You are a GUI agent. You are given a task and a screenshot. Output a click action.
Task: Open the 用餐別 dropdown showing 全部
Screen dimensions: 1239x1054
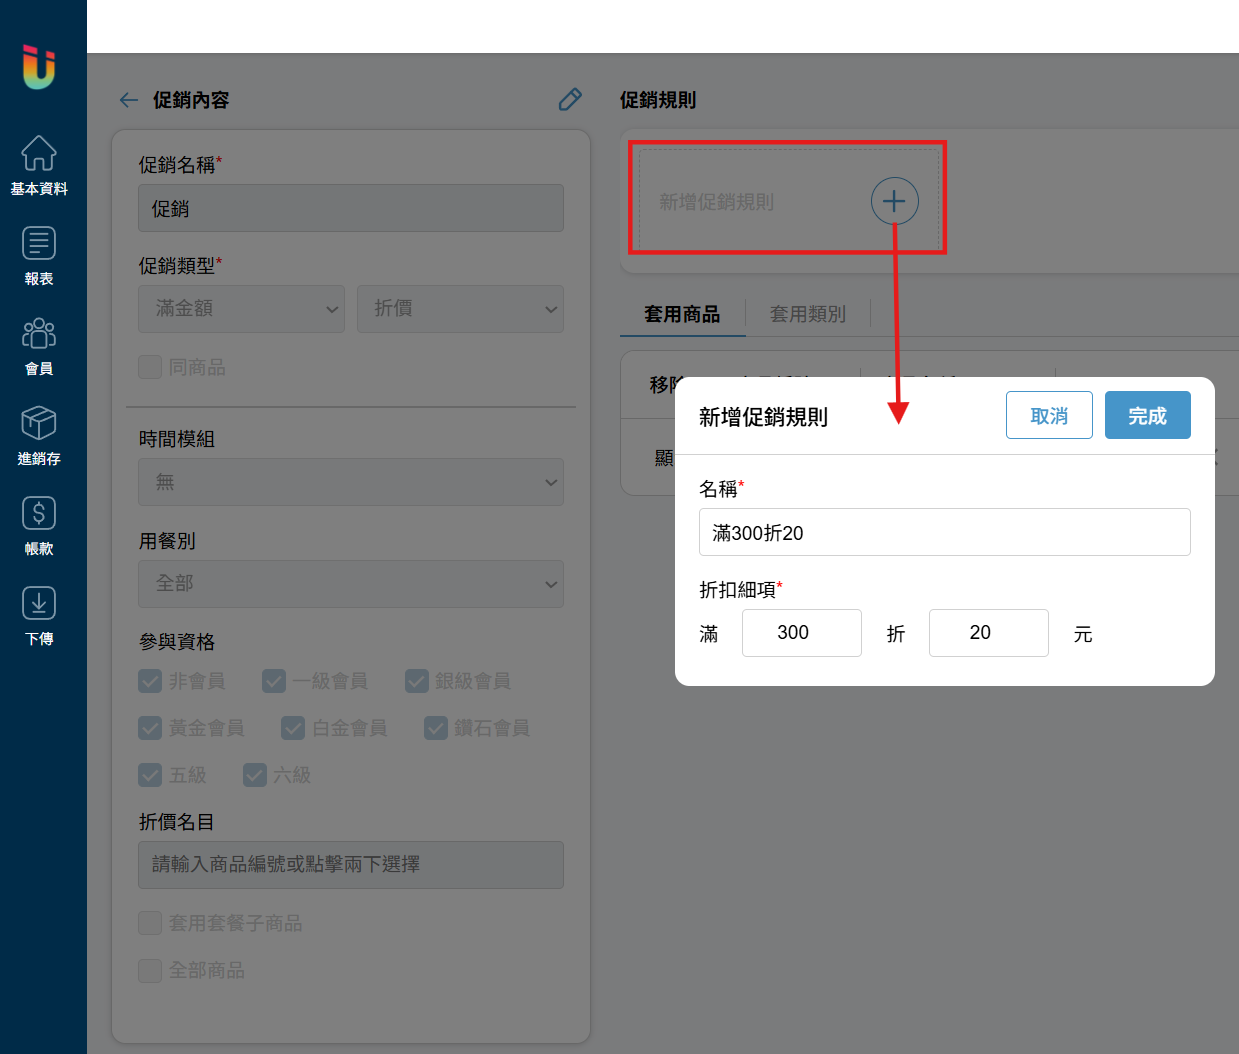(351, 584)
